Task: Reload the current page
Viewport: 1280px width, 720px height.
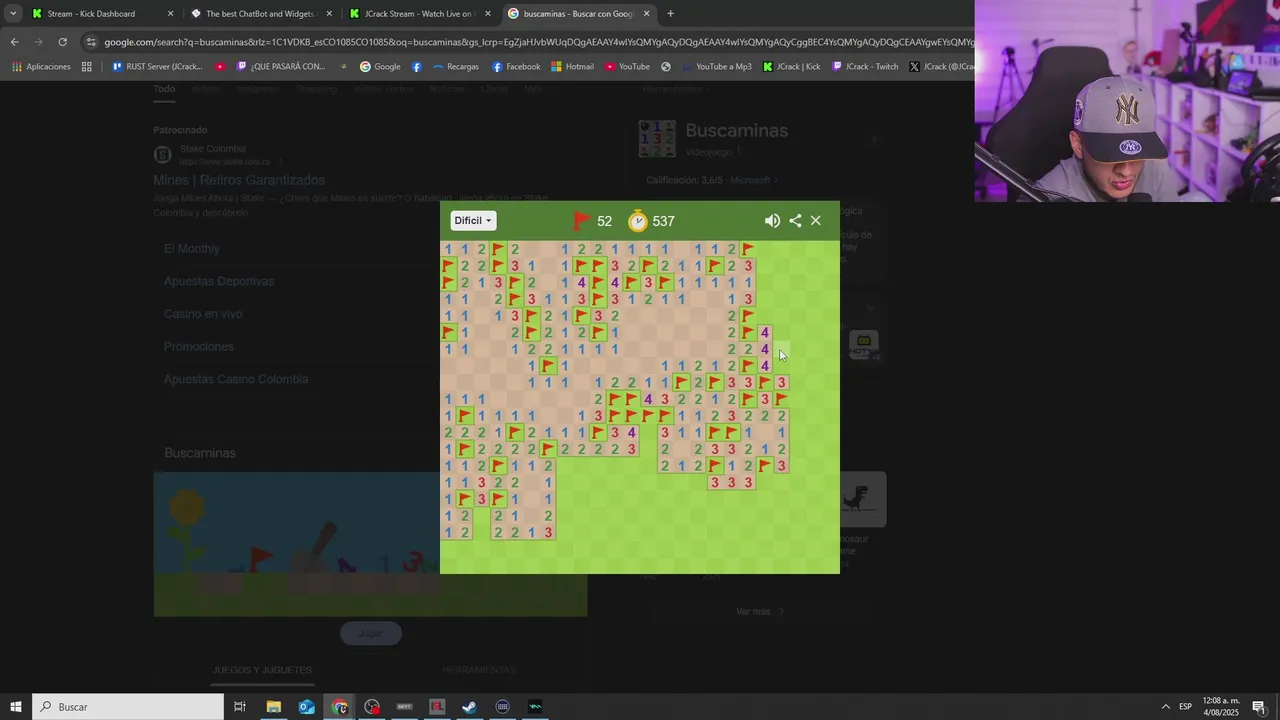Action: pos(62,42)
